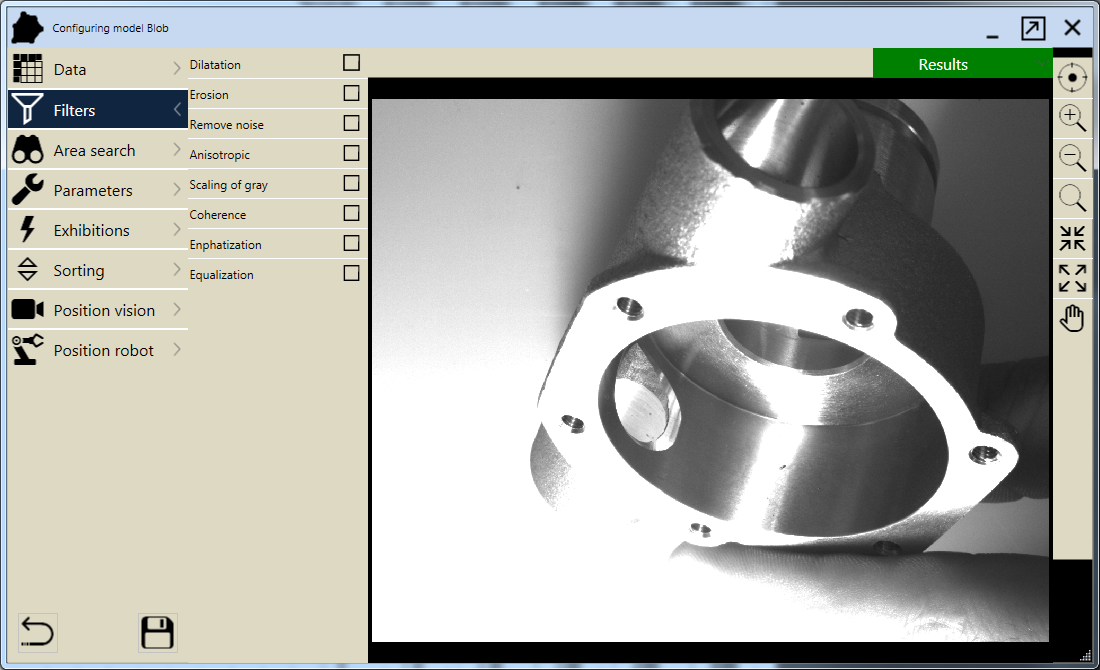
Task: Open the Data menu item
Action: 98,69
